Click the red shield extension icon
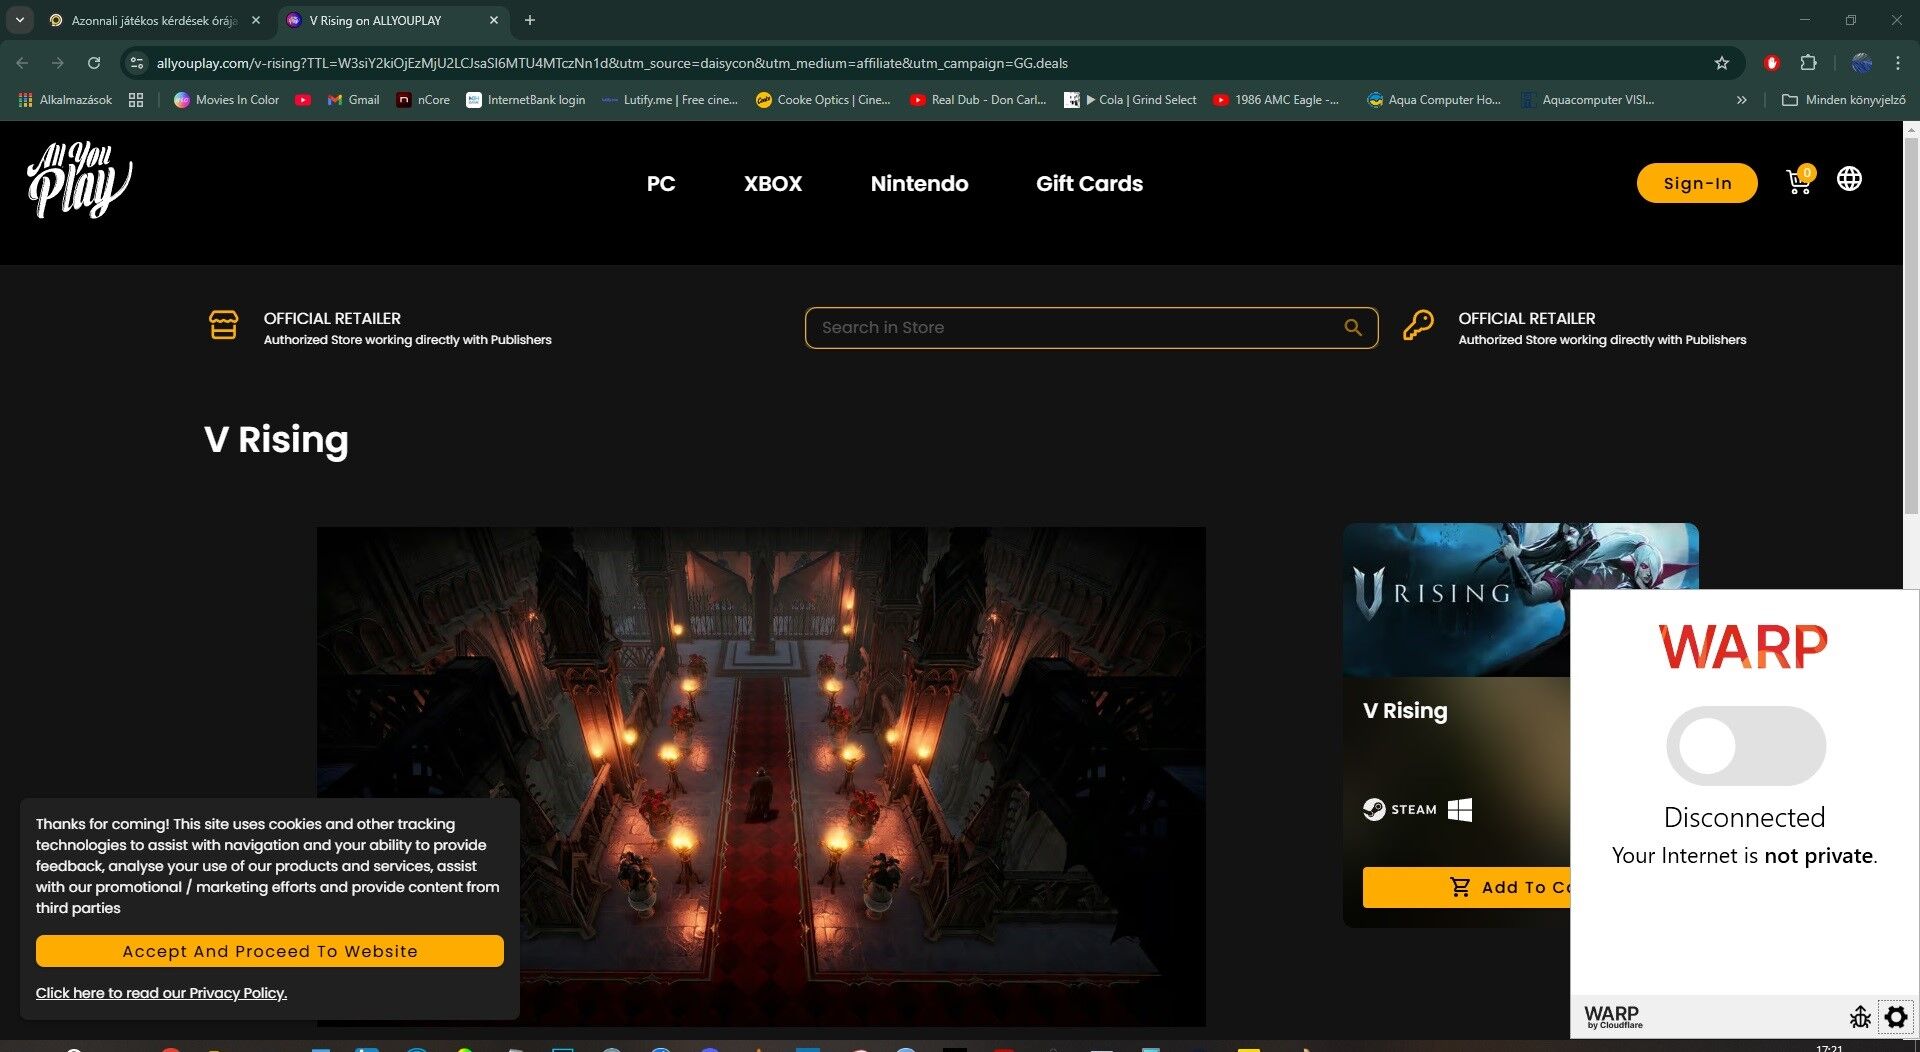1920x1052 pixels. coord(1771,63)
